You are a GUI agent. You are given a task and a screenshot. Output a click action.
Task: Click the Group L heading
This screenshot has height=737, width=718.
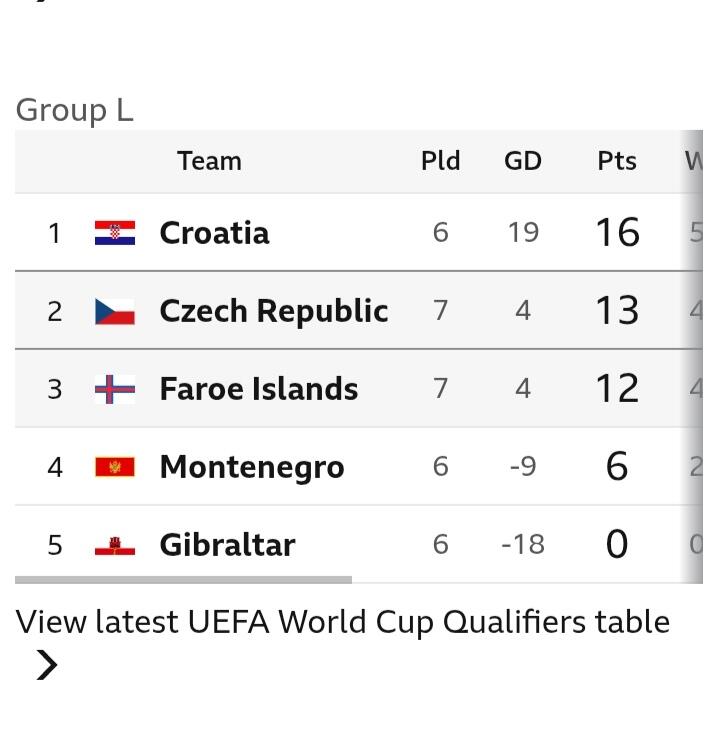tap(74, 110)
